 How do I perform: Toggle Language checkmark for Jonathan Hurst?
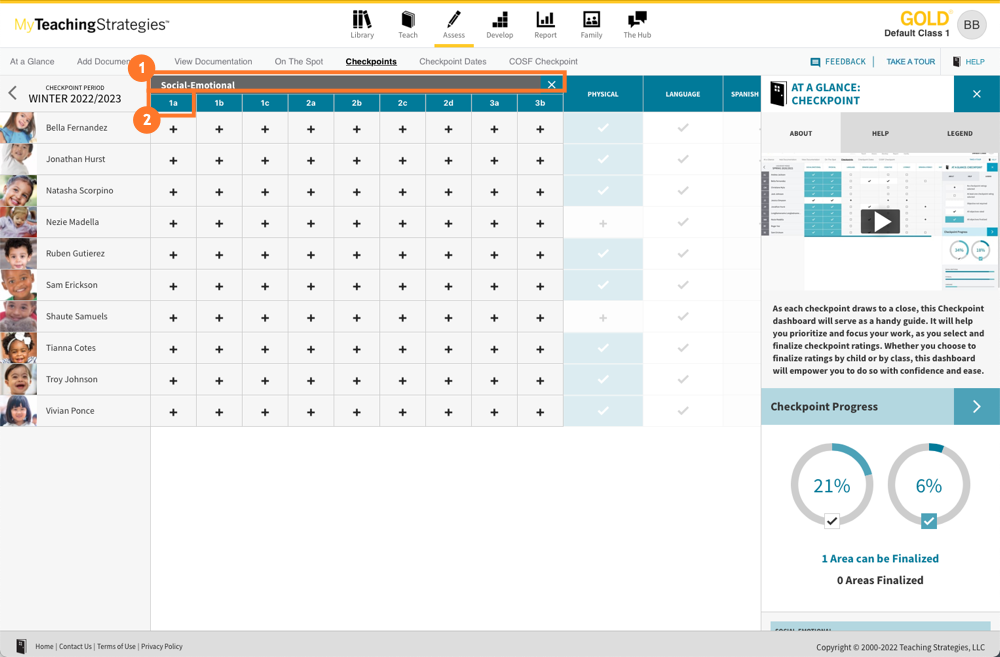(683, 159)
